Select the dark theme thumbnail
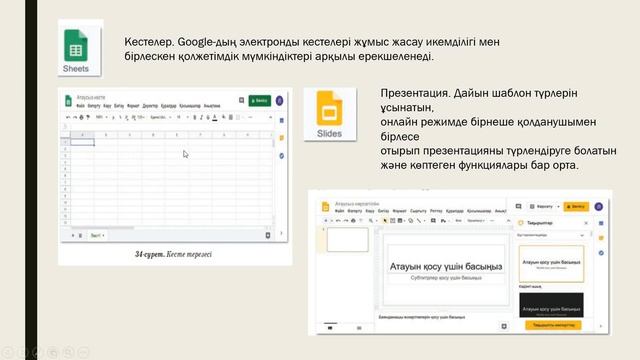This screenshot has width=640, height=360. click(x=551, y=305)
